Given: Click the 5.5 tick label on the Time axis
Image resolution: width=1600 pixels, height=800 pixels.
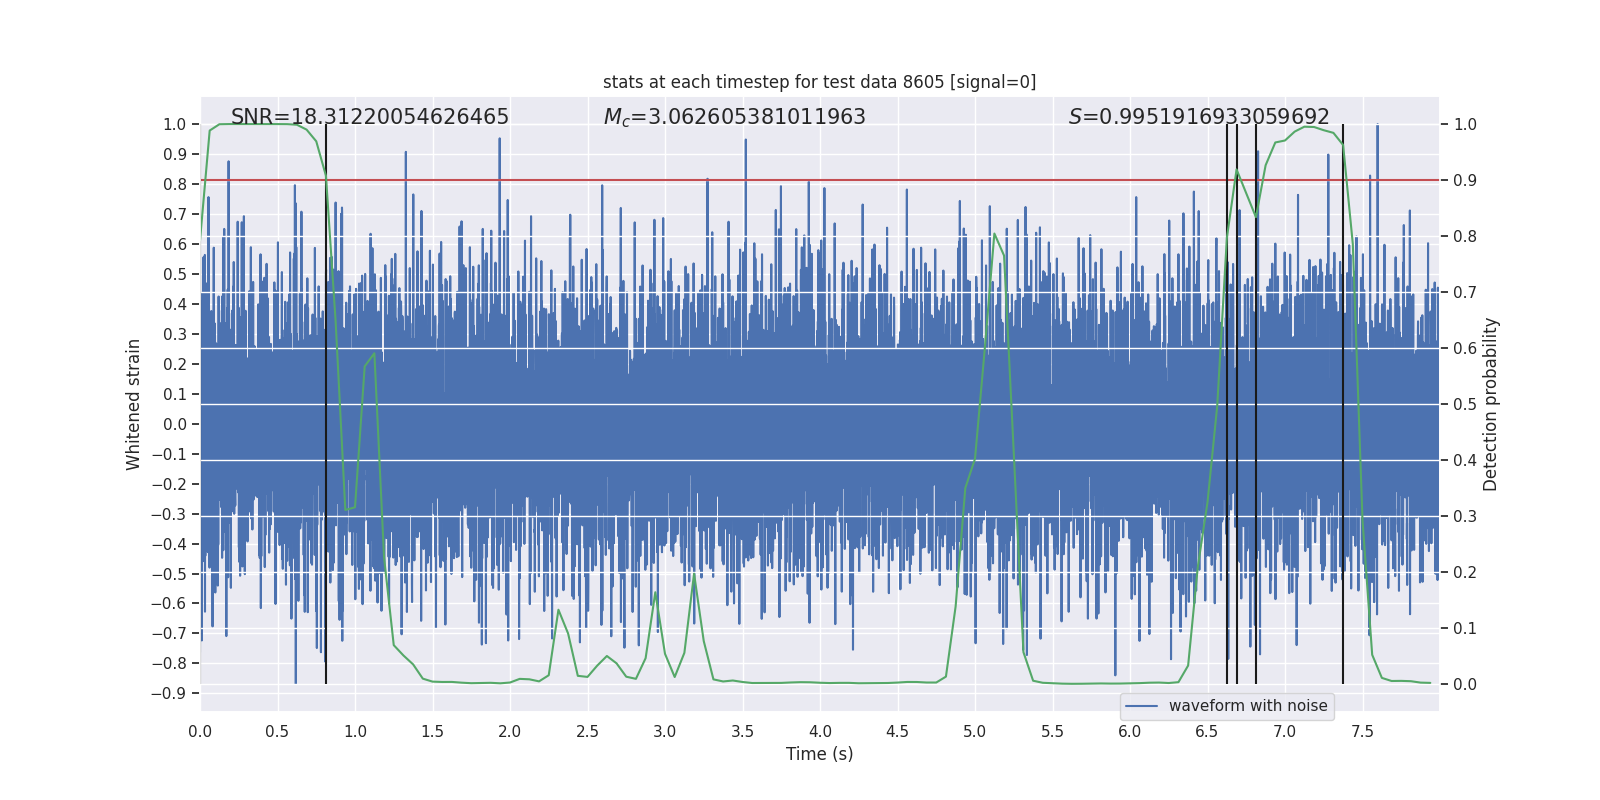Looking at the screenshot, I should point(1052,731).
